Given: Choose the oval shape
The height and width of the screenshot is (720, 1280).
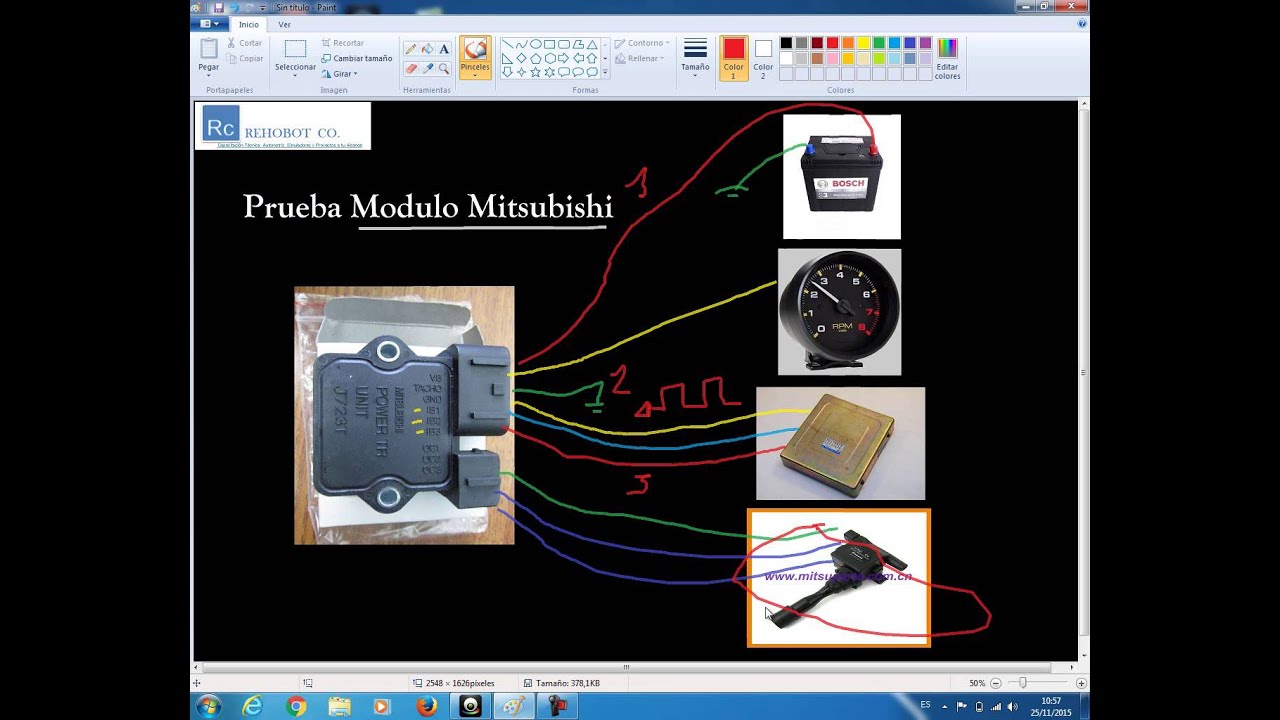Looking at the screenshot, I should (535, 45).
